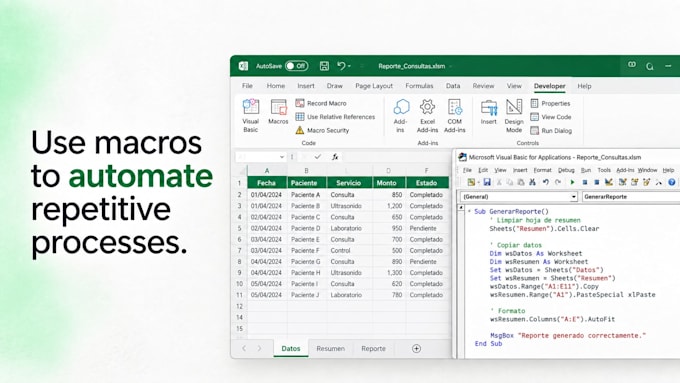Open the GenerarReporte procedure dropdown
The height and width of the screenshot is (383, 680).
click(x=631, y=196)
